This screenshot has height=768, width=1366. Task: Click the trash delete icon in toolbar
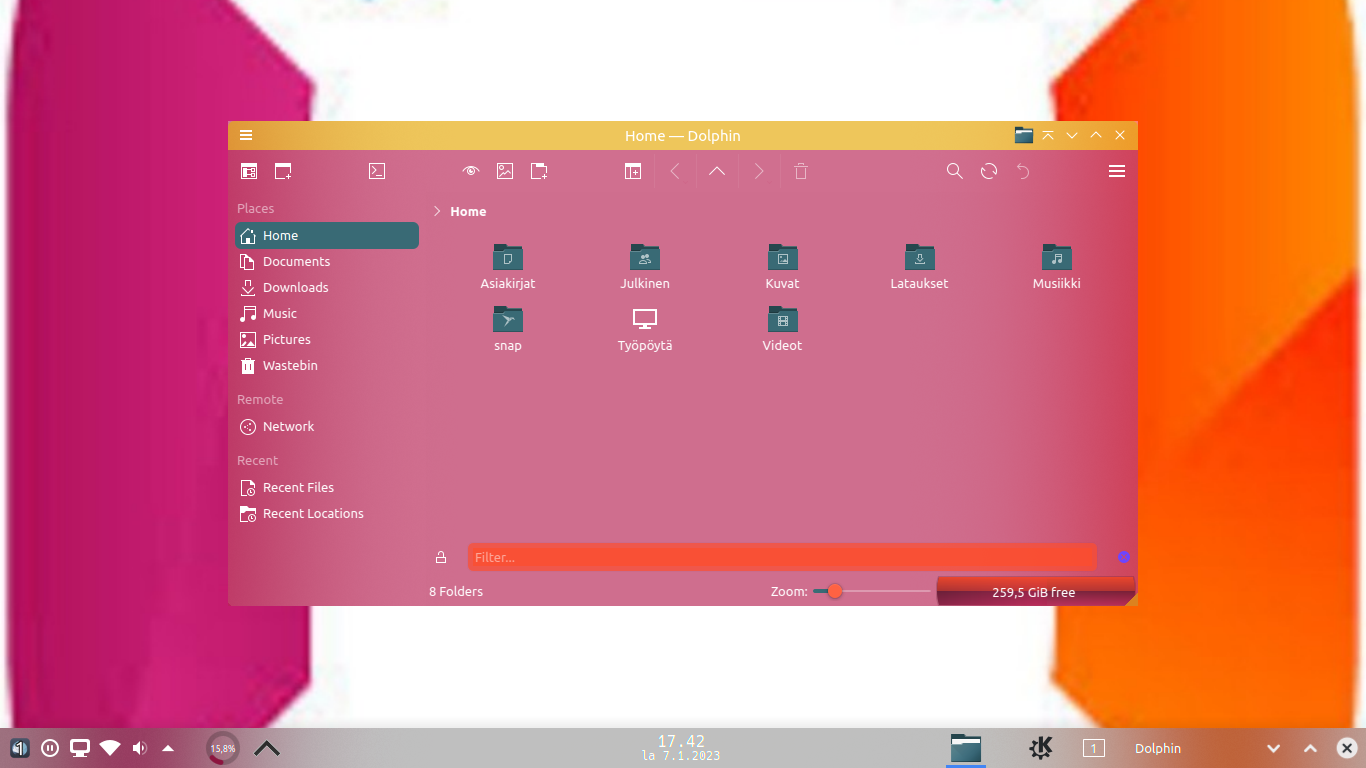pyautogui.click(x=801, y=171)
